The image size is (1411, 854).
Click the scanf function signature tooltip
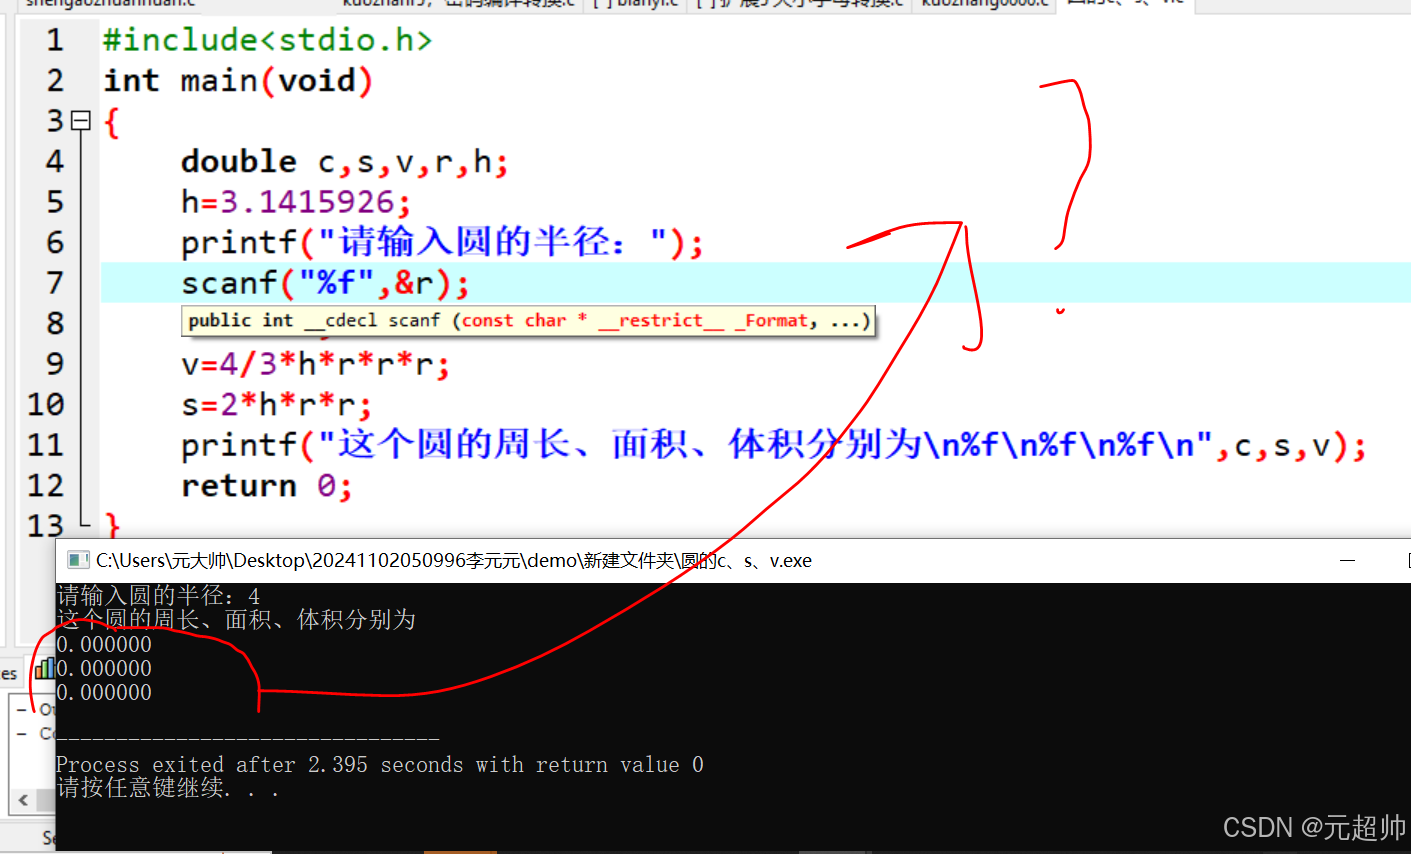pyautogui.click(x=528, y=321)
